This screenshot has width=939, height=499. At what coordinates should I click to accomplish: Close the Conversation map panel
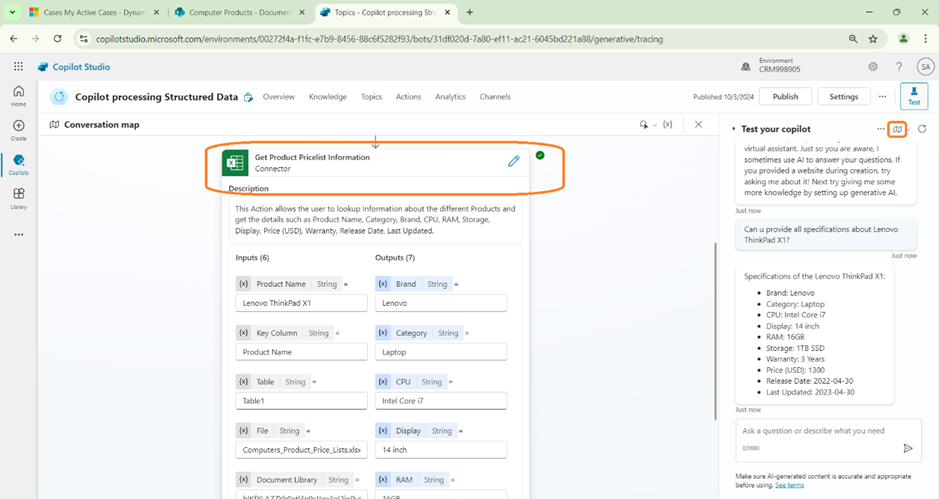pos(698,125)
